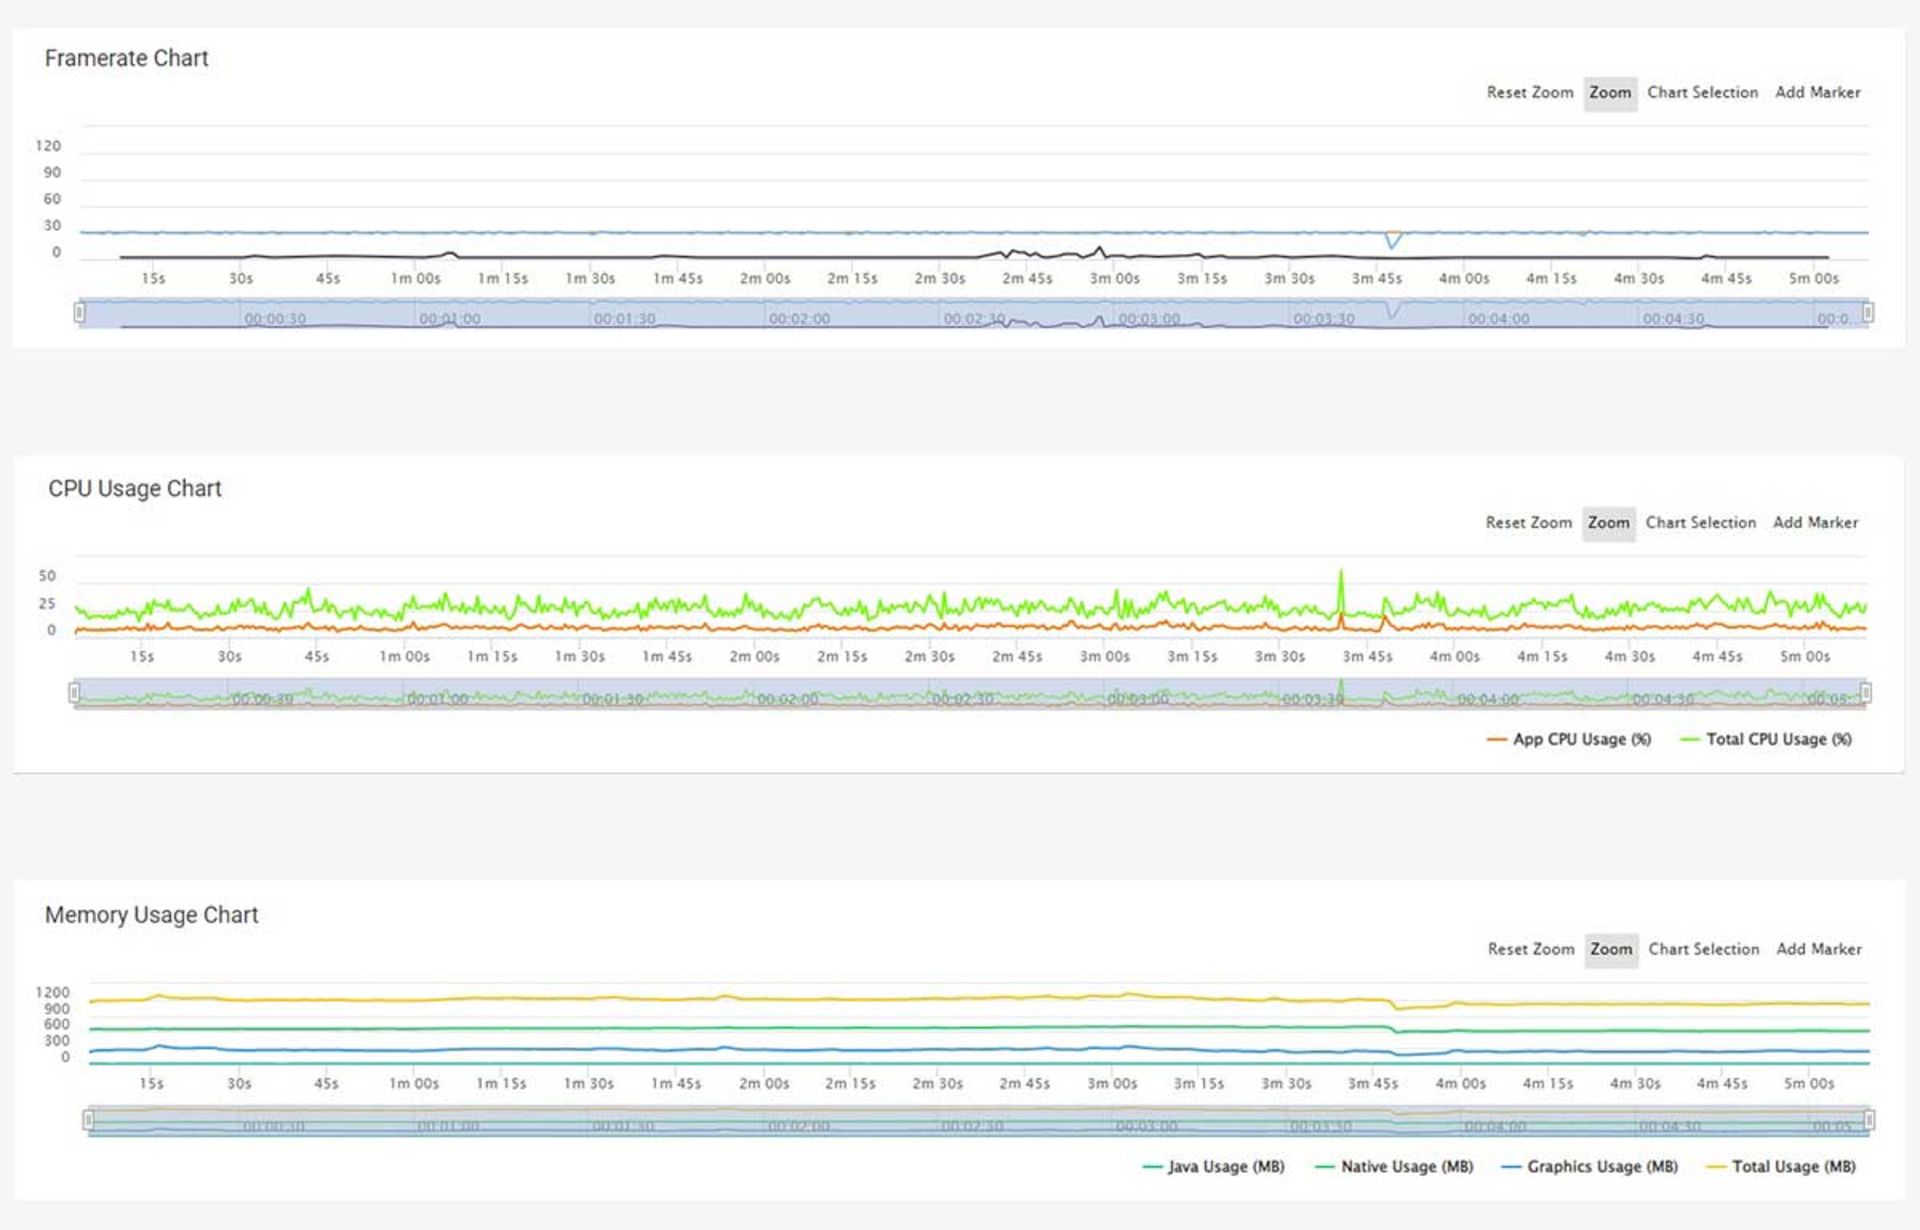The image size is (1920, 1230).
Task: Click 00:02:00 in Framerate navigator strip
Action: [799, 319]
